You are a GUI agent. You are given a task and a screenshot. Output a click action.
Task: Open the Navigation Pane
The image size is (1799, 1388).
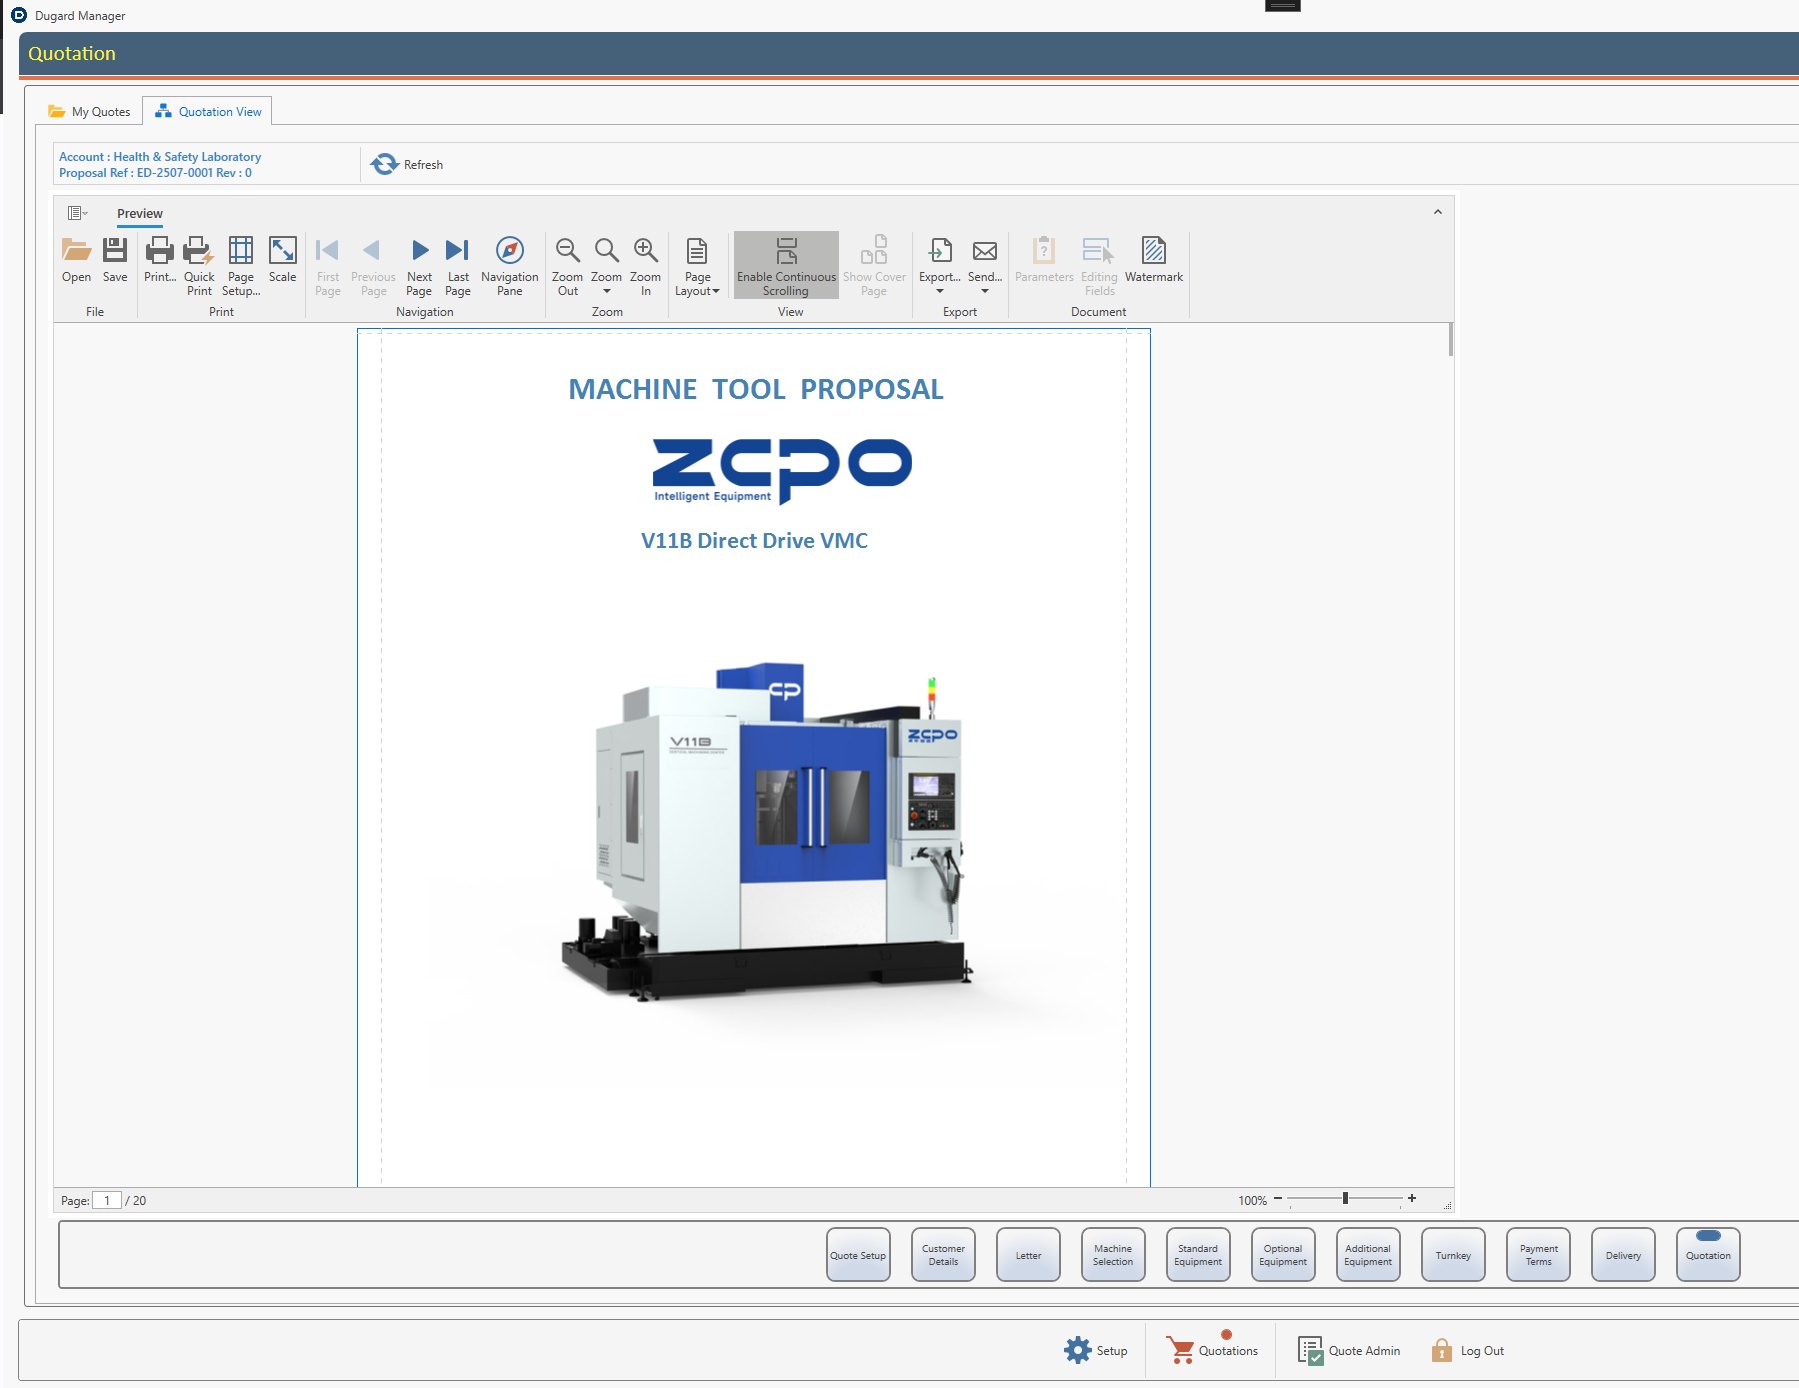coord(510,266)
